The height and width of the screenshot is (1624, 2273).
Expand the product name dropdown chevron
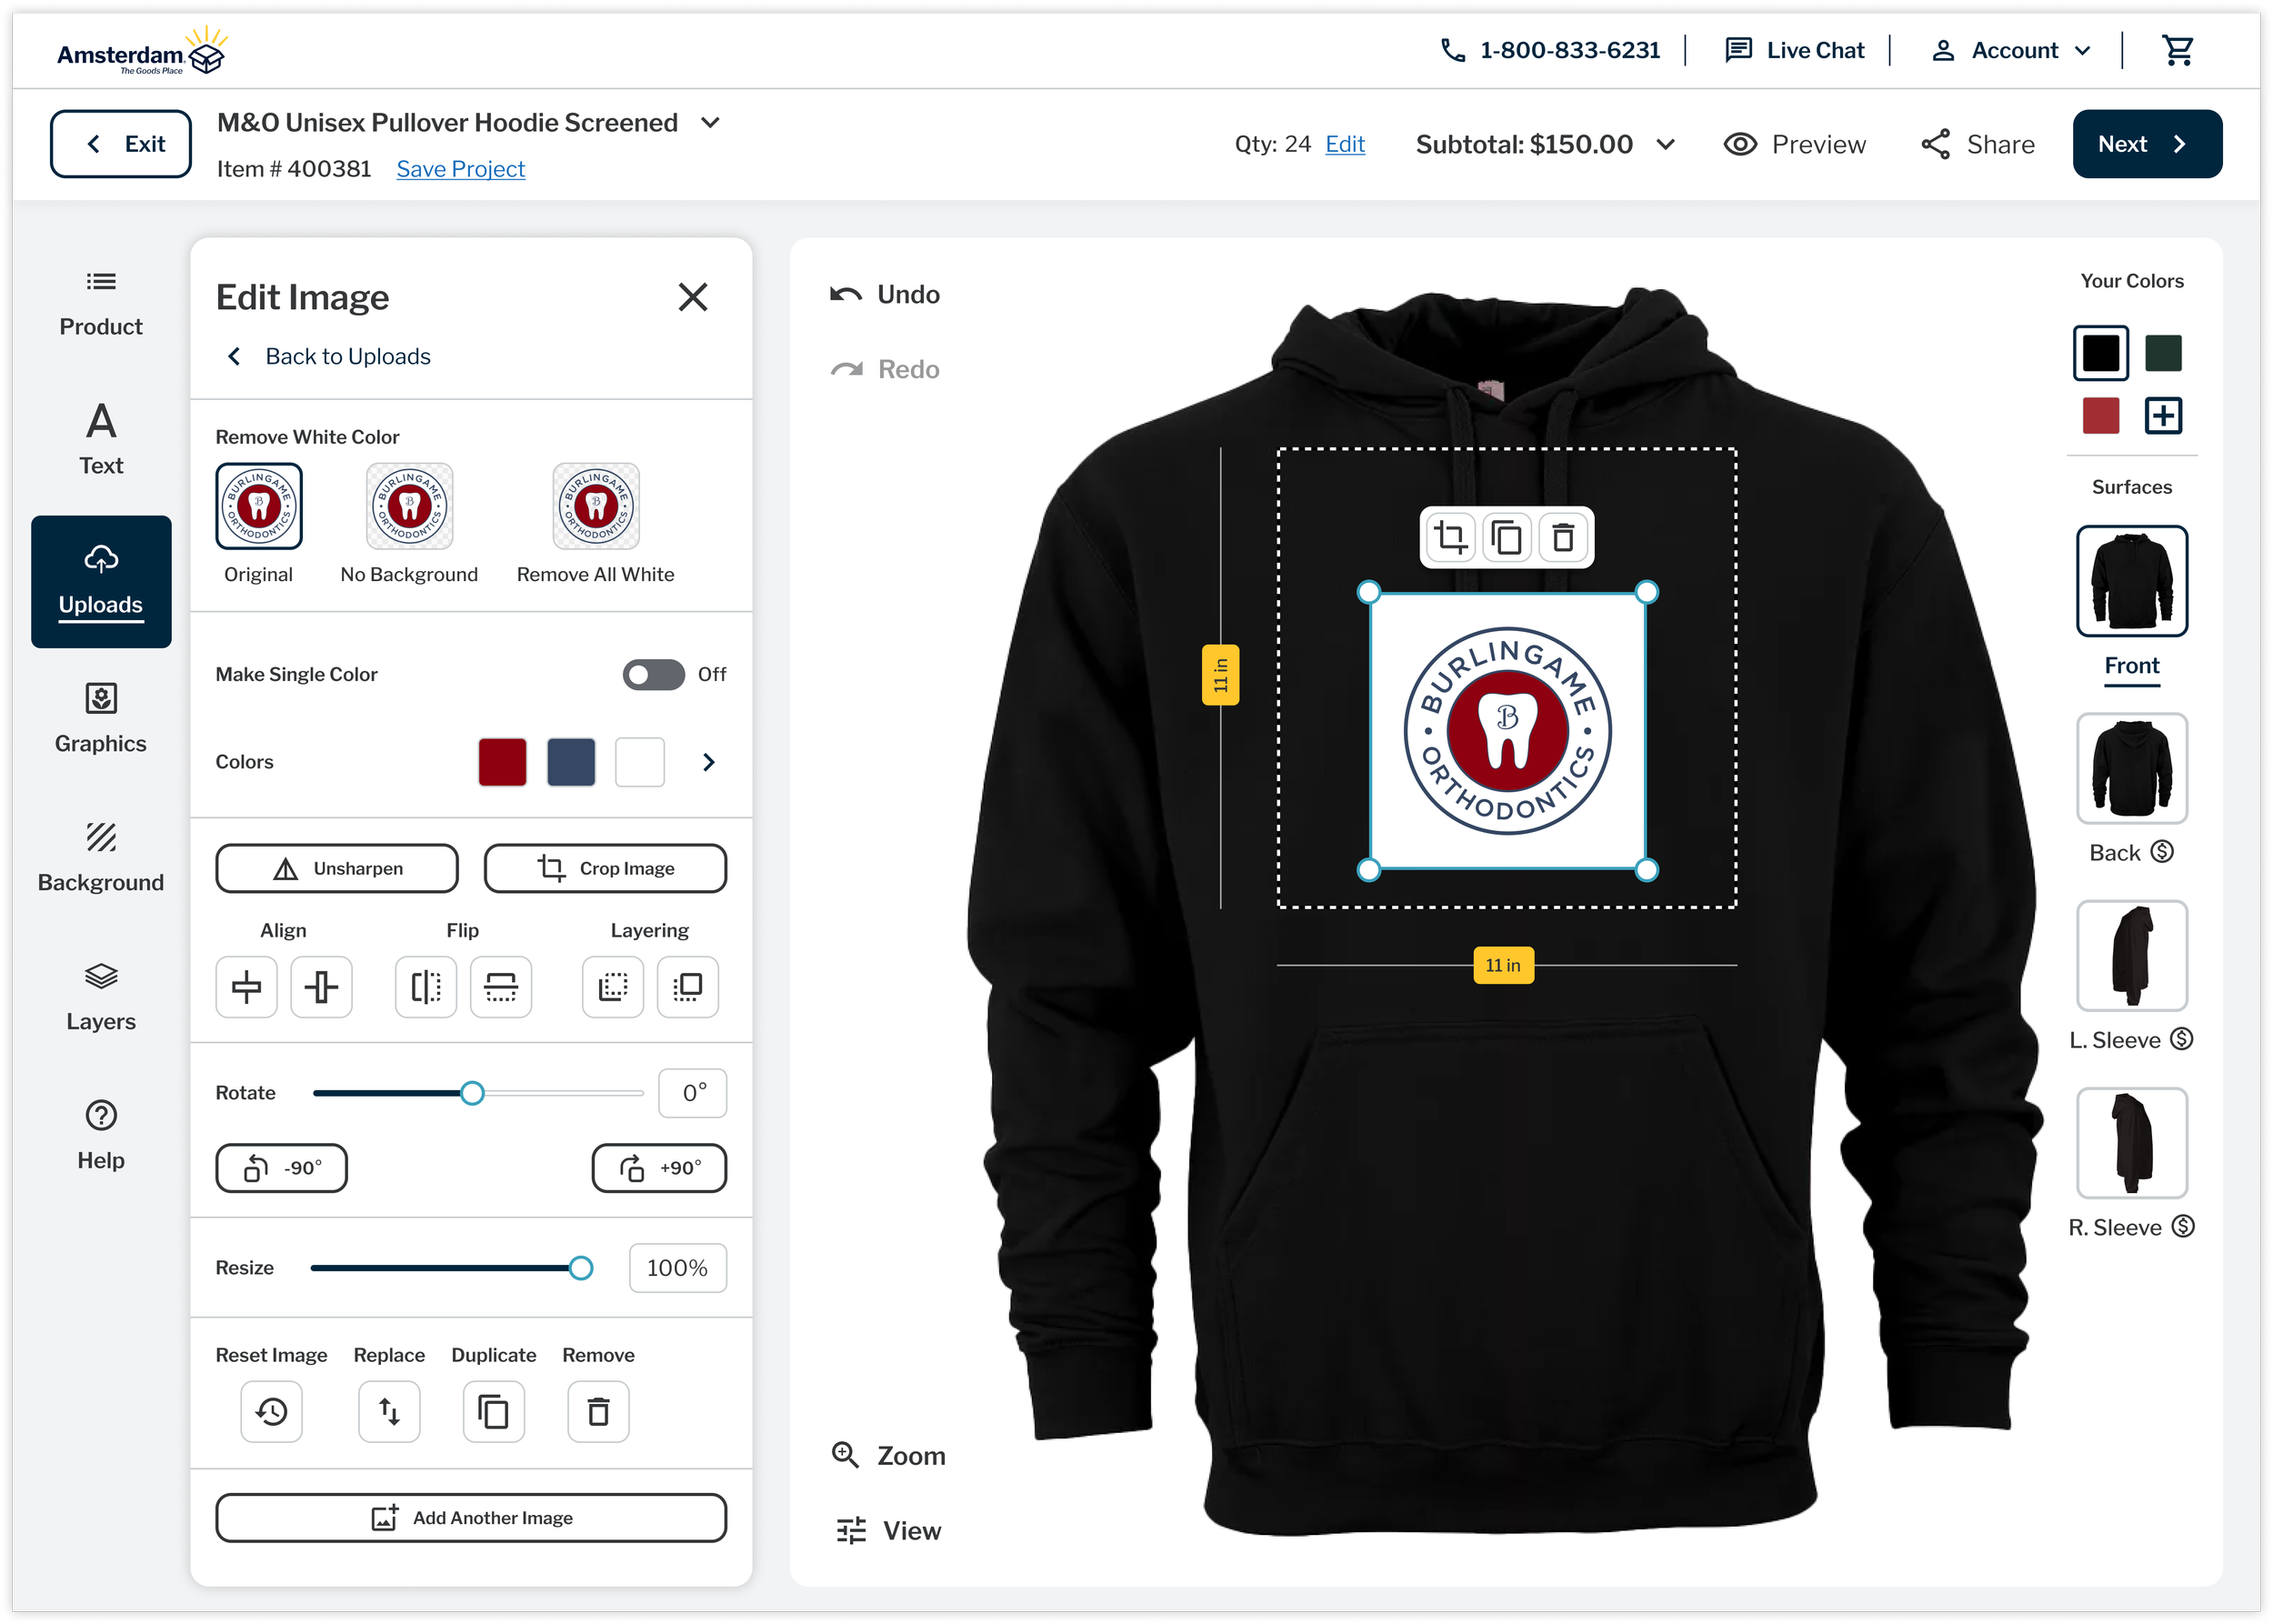pos(710,123)
